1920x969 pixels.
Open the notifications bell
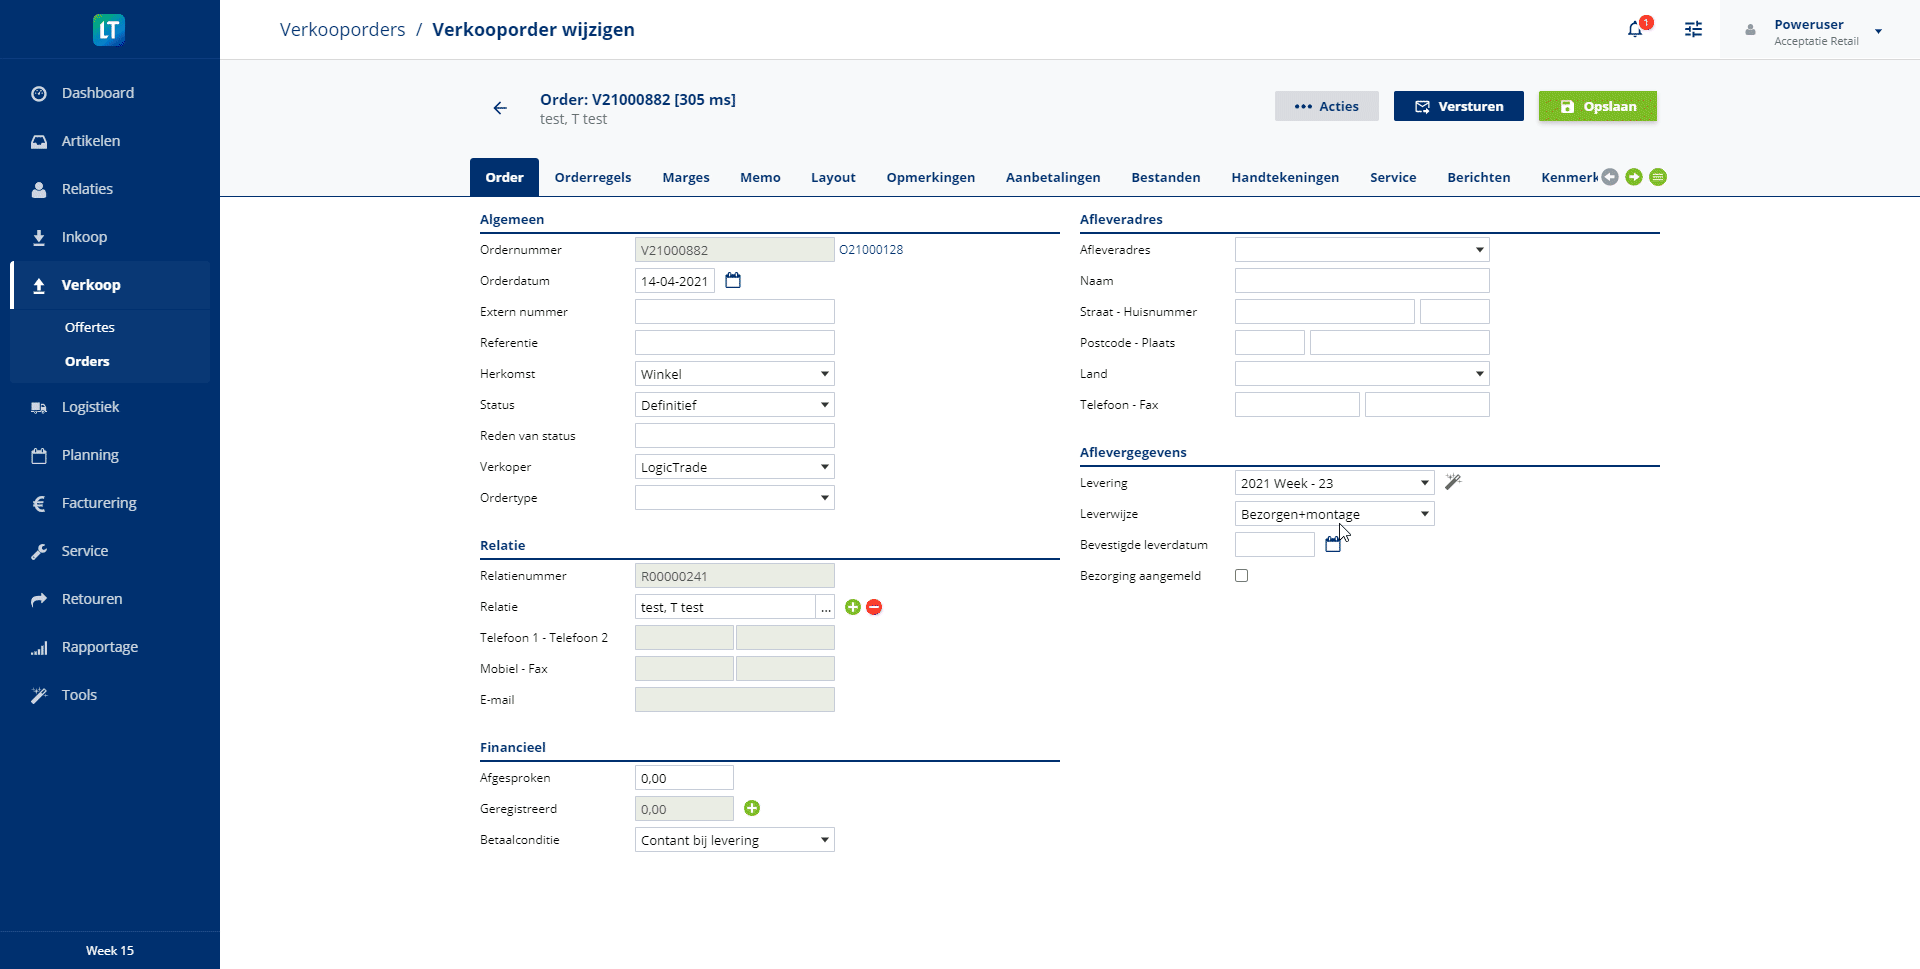coord(1635,30)
